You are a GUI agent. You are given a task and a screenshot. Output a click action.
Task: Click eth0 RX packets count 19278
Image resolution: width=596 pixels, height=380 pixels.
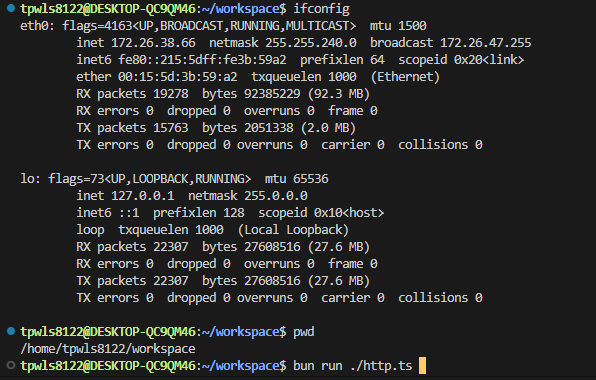point(171,94)
